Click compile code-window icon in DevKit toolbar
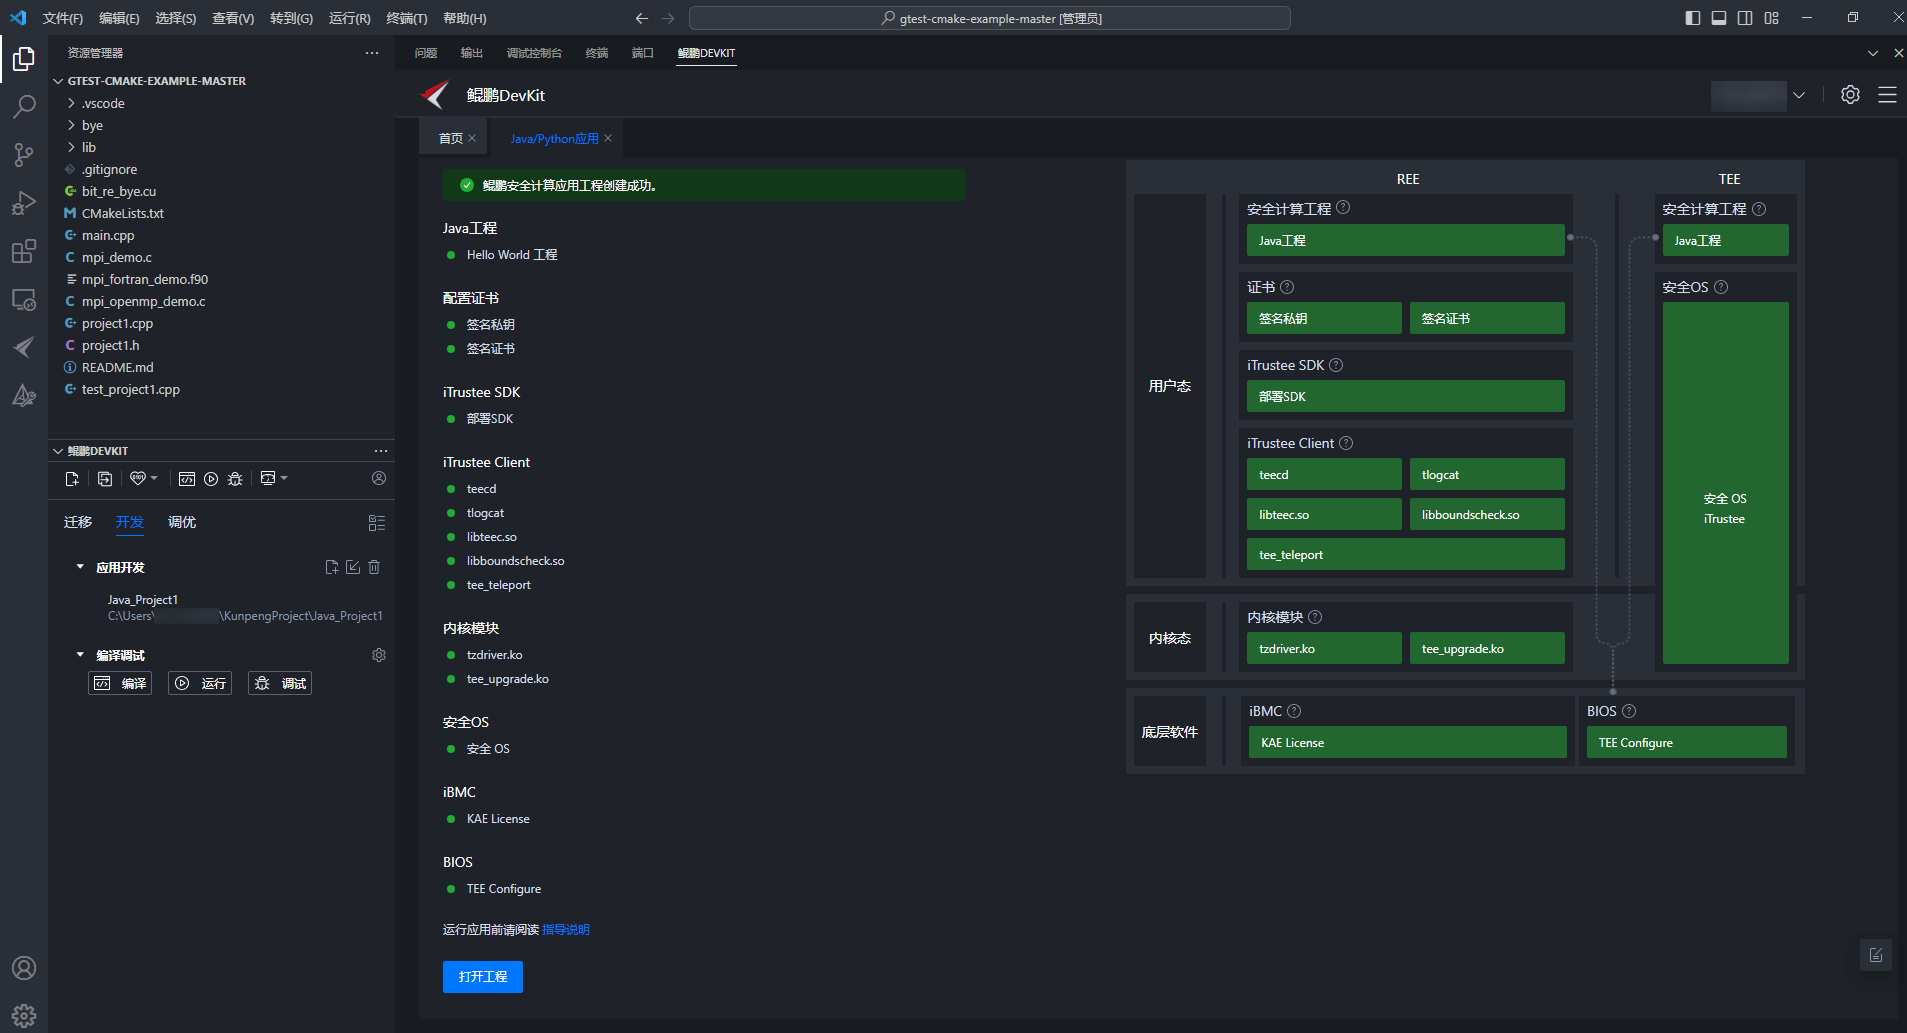The image size is (1907, 1033). pyautogui.click(x=187, y=479)
